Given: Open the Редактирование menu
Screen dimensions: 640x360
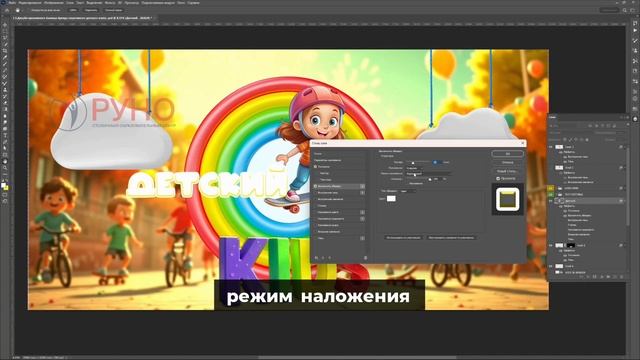Looking at the screenshot, I should (x=30, y=2).
